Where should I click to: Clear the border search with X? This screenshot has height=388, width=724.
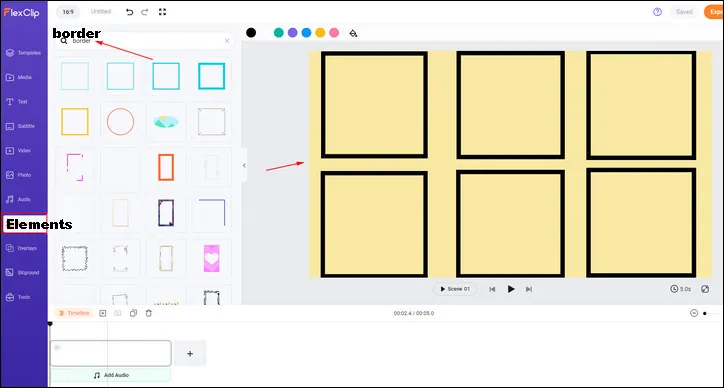227,41
